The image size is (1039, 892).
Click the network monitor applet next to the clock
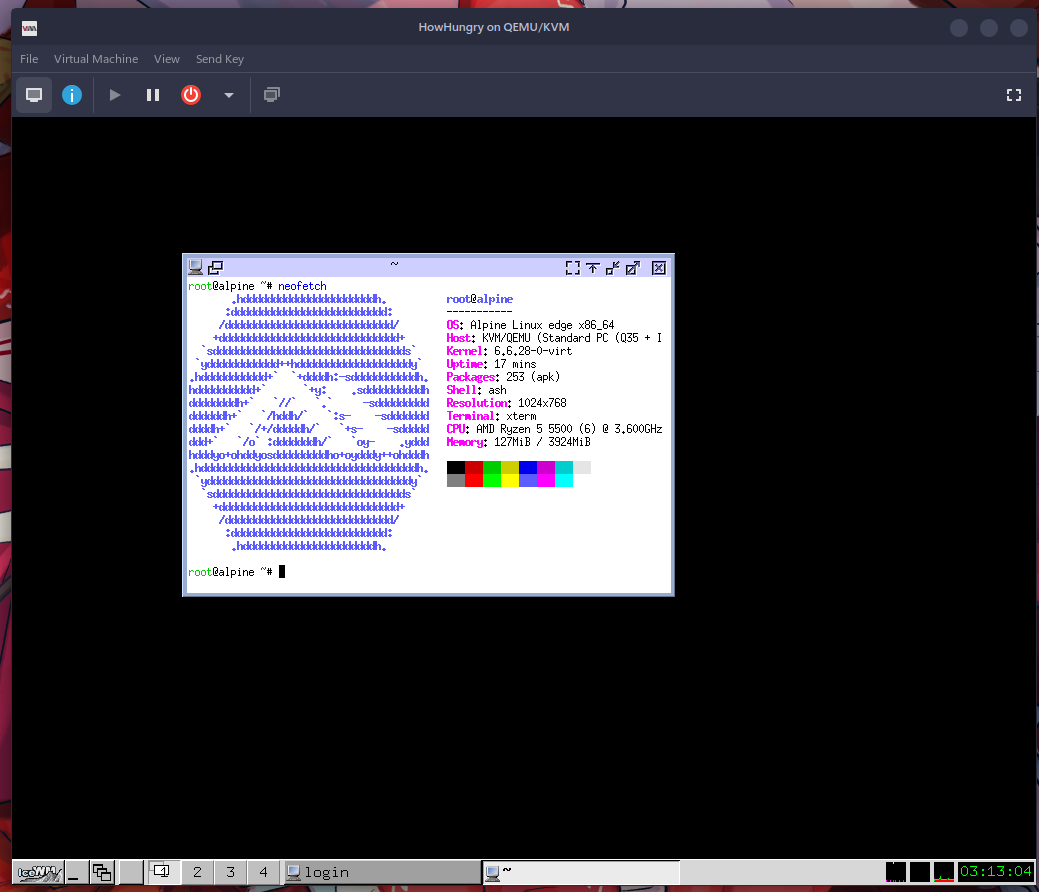(x=944, y=871)
